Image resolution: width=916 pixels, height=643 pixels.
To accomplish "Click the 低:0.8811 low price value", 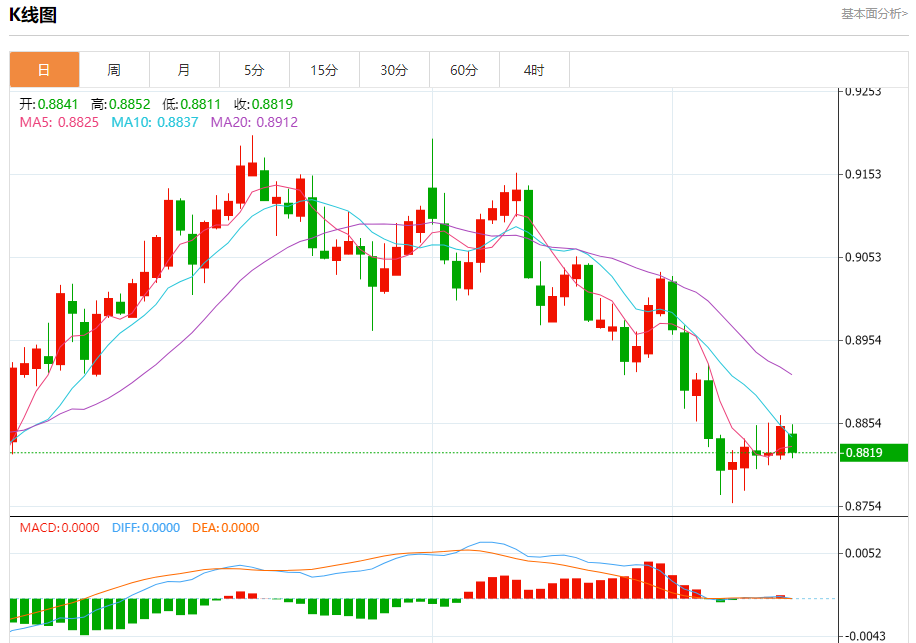I will (x=192, y=104).
